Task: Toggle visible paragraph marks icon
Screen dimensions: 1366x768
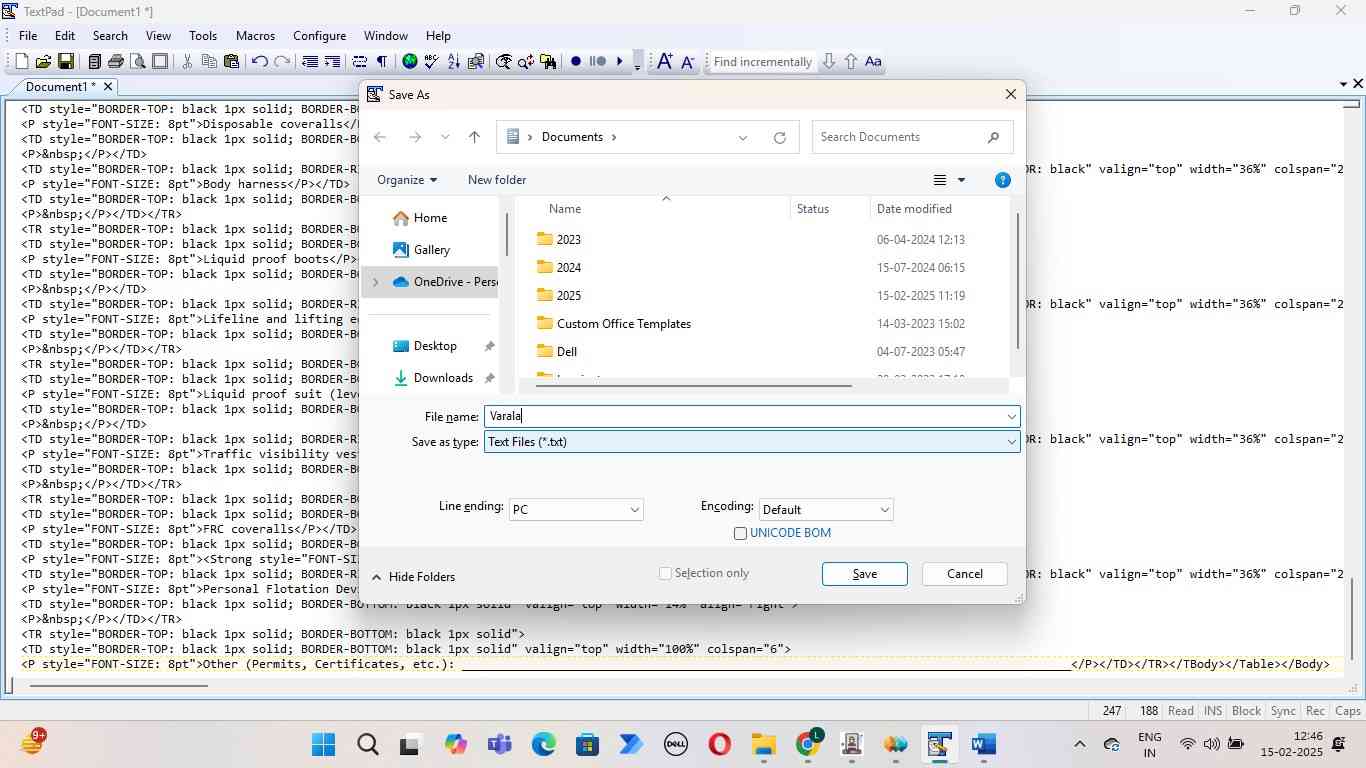Action: coord(382,62)
